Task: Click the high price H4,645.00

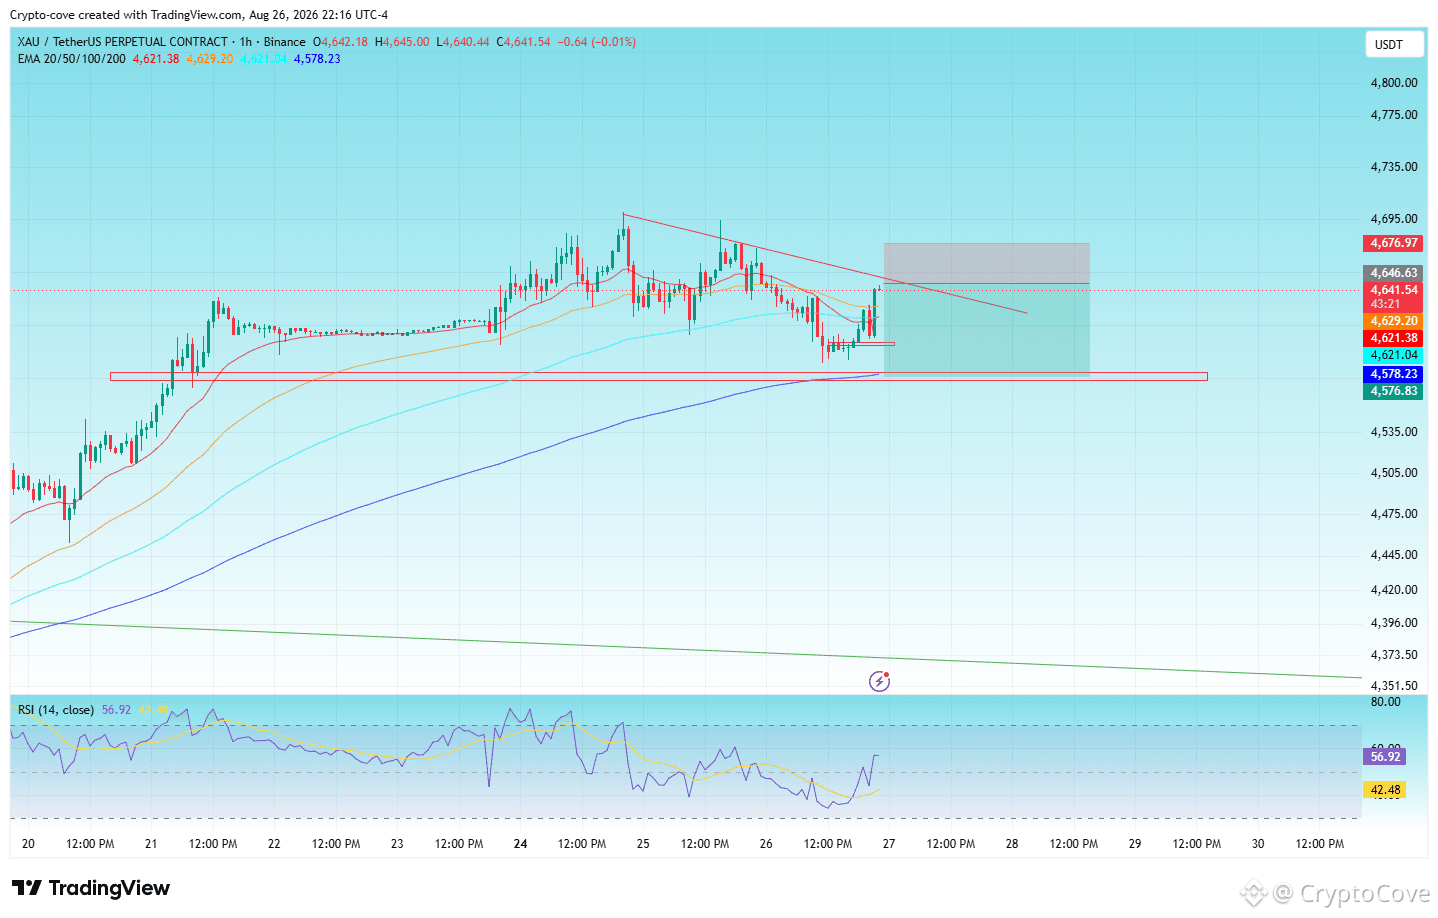Action: [402, 42]
